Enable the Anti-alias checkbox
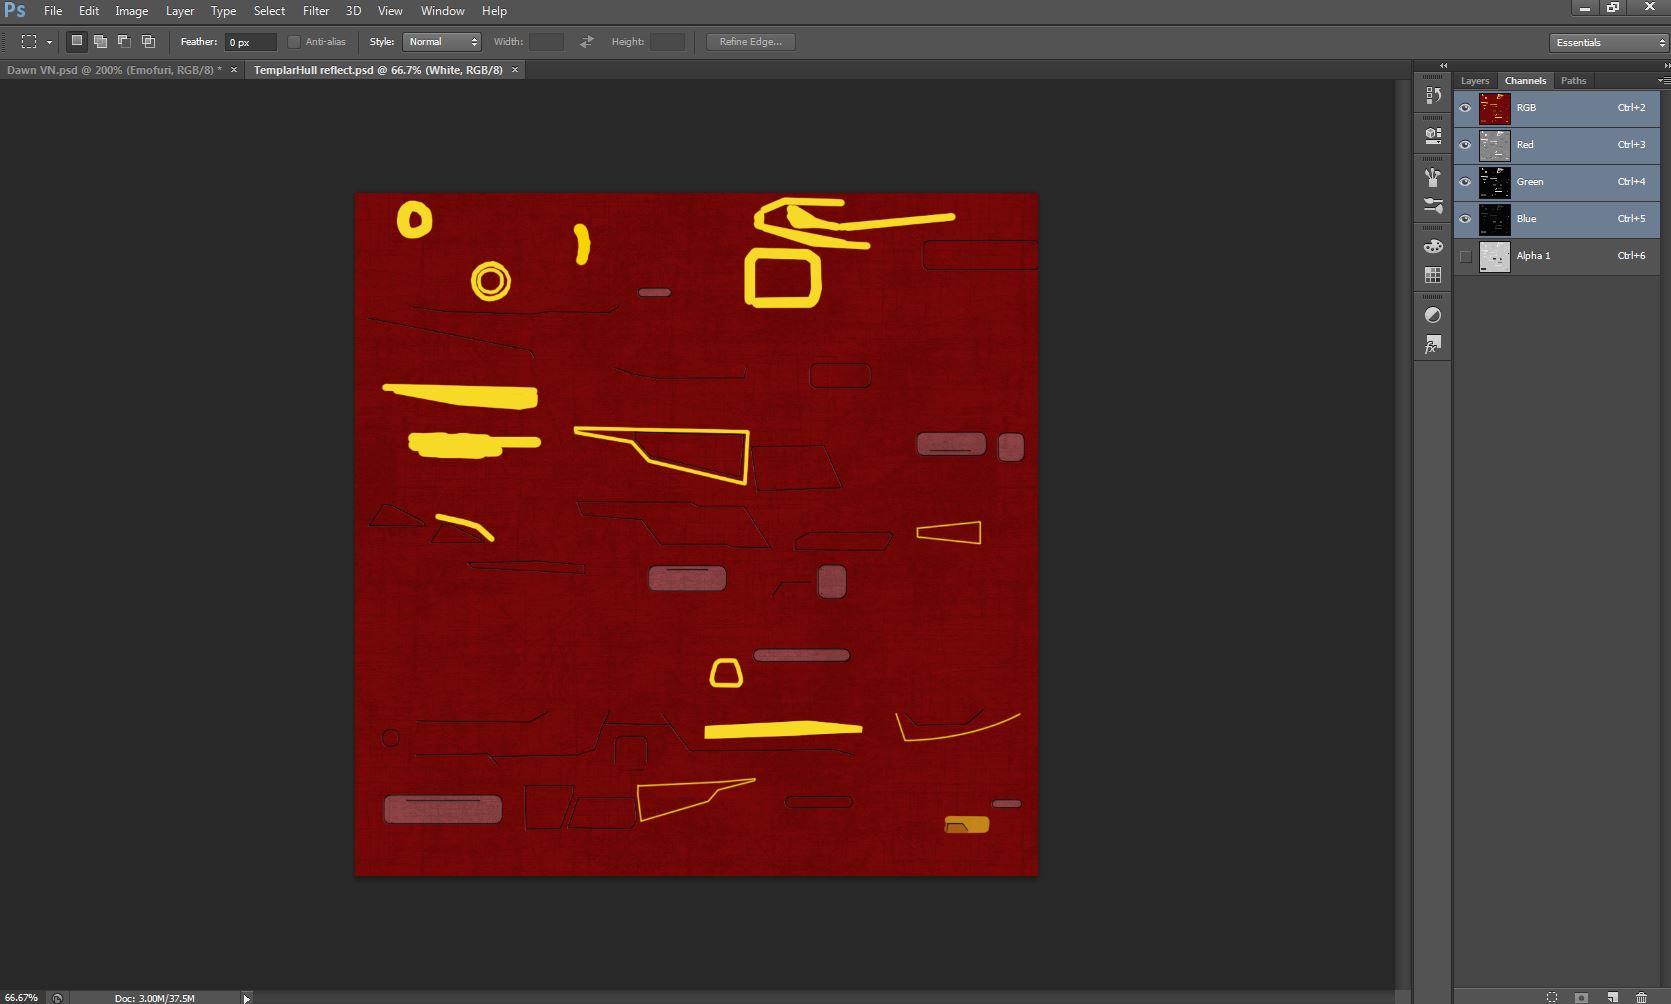 point(294,42)
